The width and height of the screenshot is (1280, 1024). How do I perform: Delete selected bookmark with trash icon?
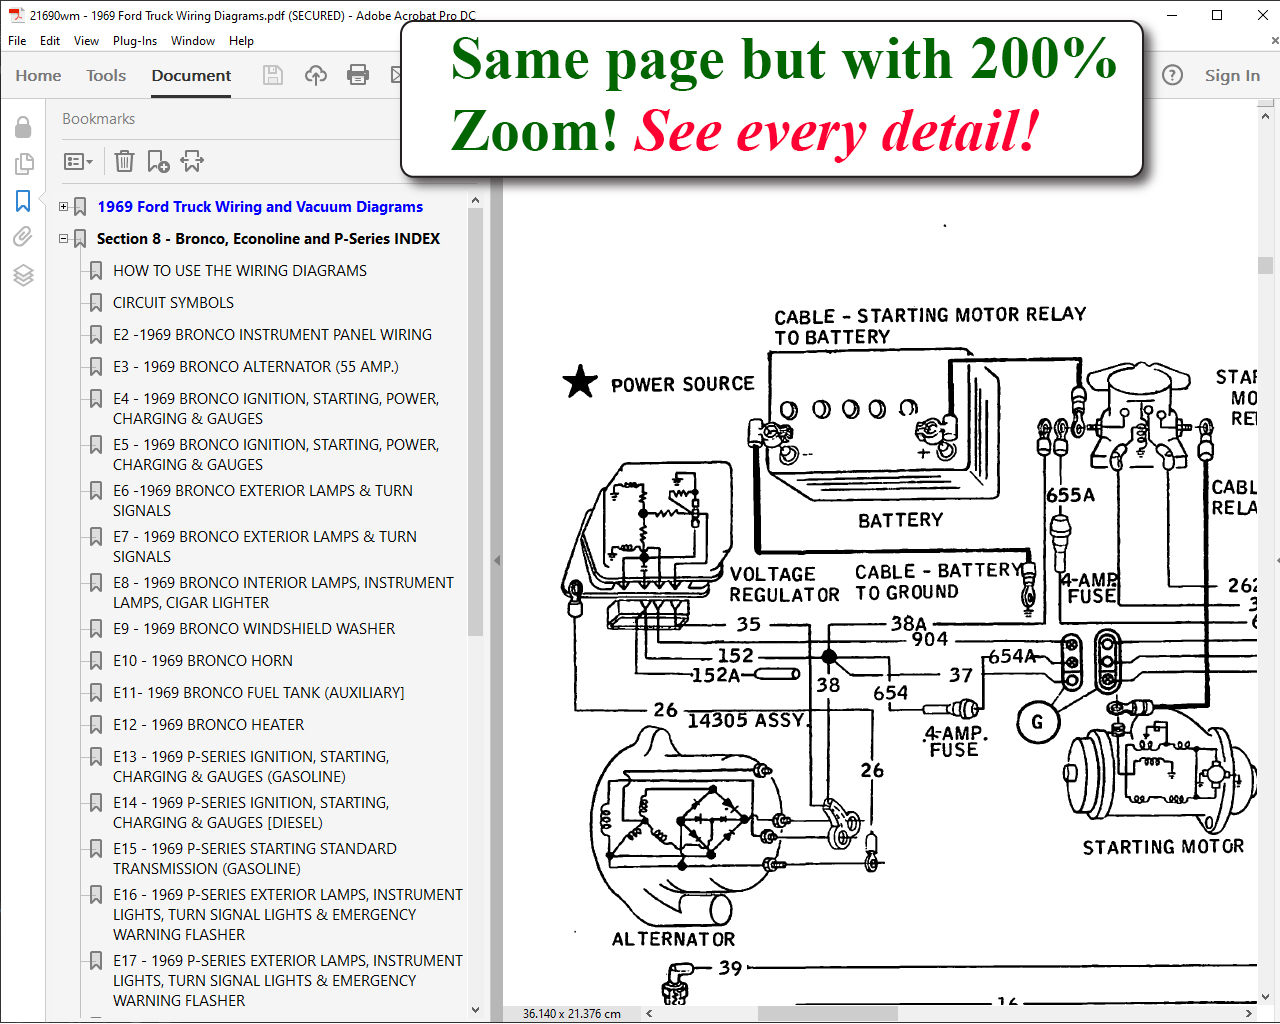[124, 161]
